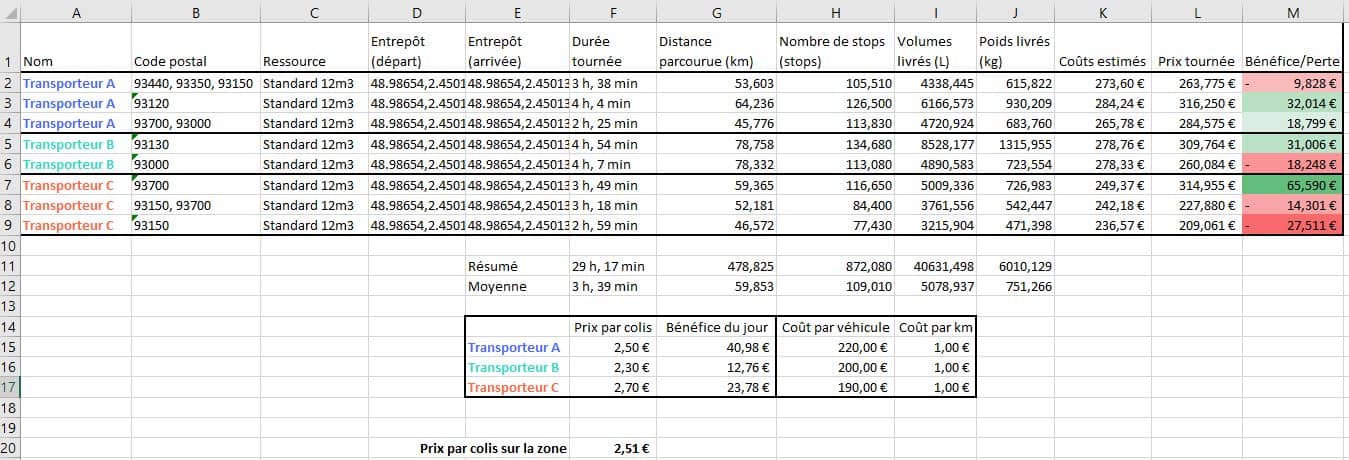Click 'Coût par km' summary header

point(935,327)
